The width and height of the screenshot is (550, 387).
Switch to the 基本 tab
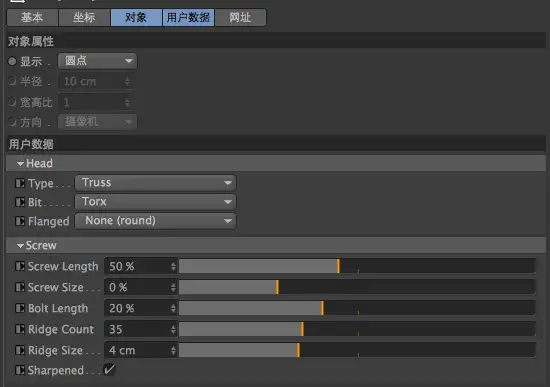click(32, 18)
